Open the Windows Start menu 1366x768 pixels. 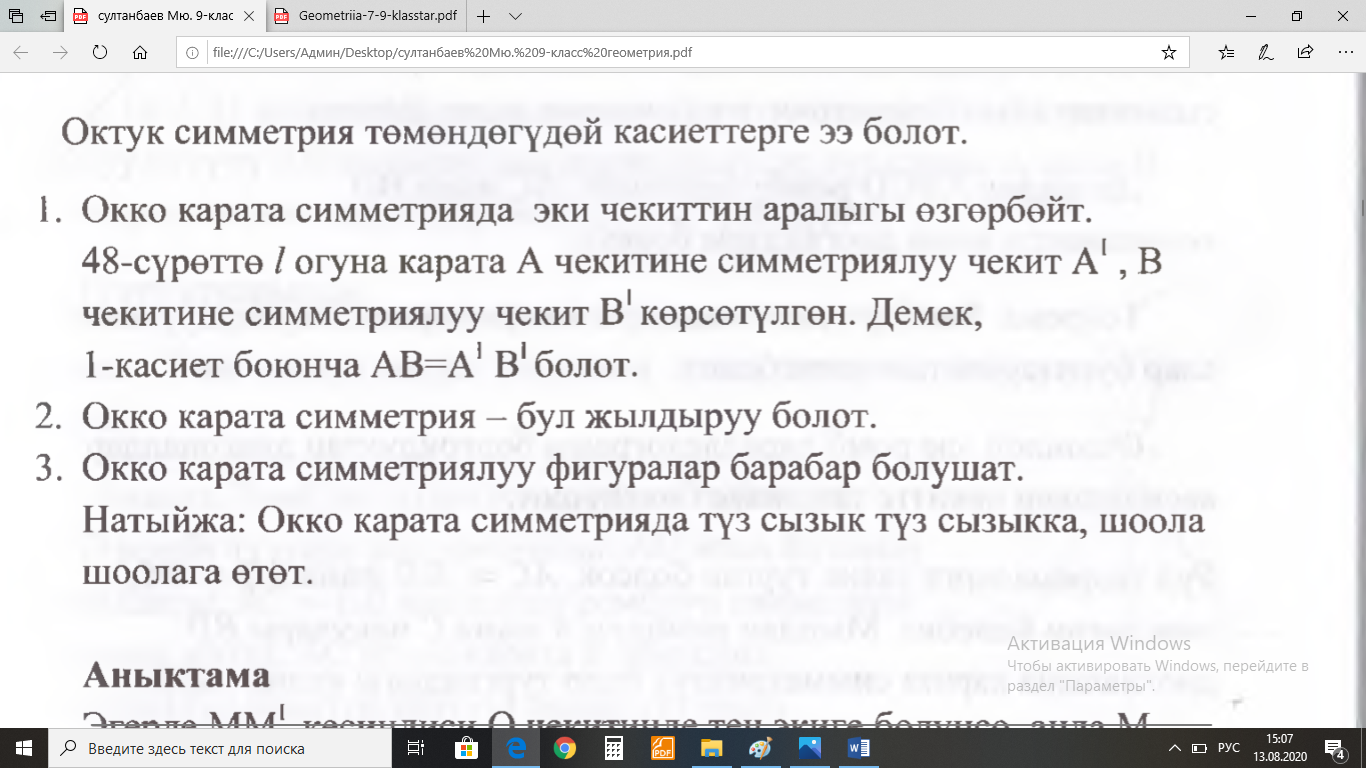pyautogui.click(x=24, y=748)
